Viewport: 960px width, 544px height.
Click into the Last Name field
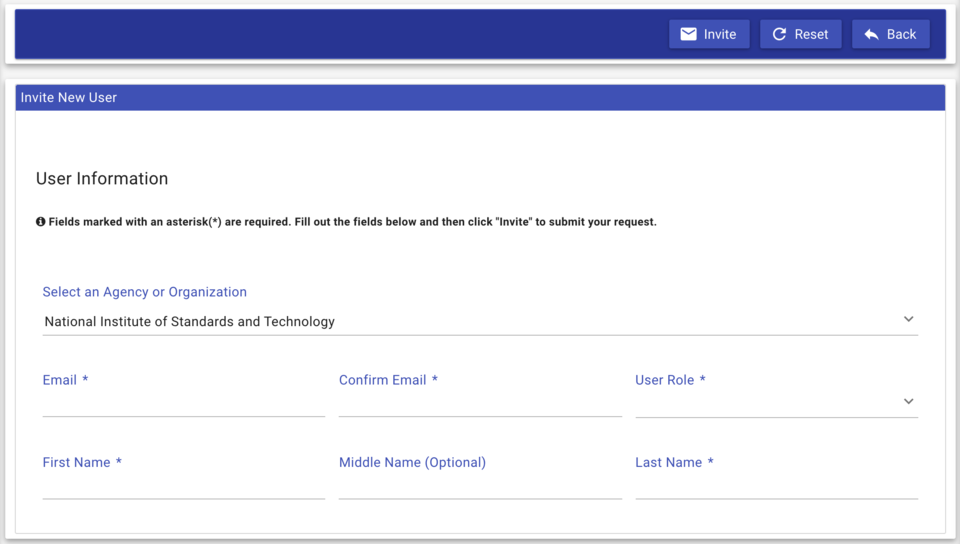tap(776, 485)
